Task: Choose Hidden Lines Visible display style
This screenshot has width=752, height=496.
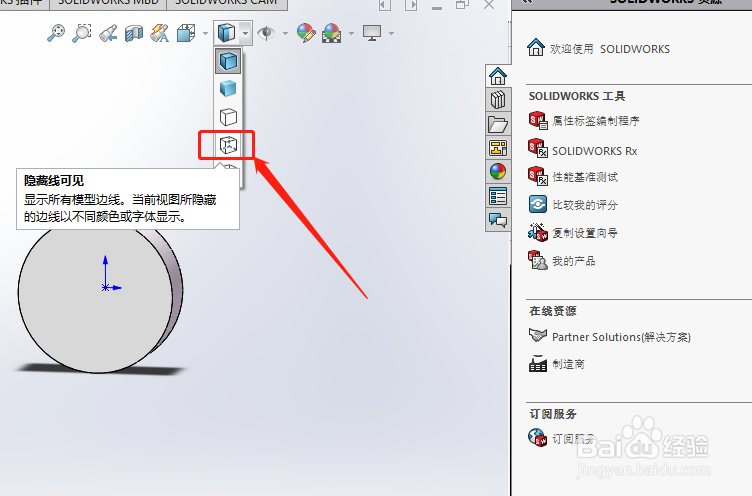Action: click(228, 144)
